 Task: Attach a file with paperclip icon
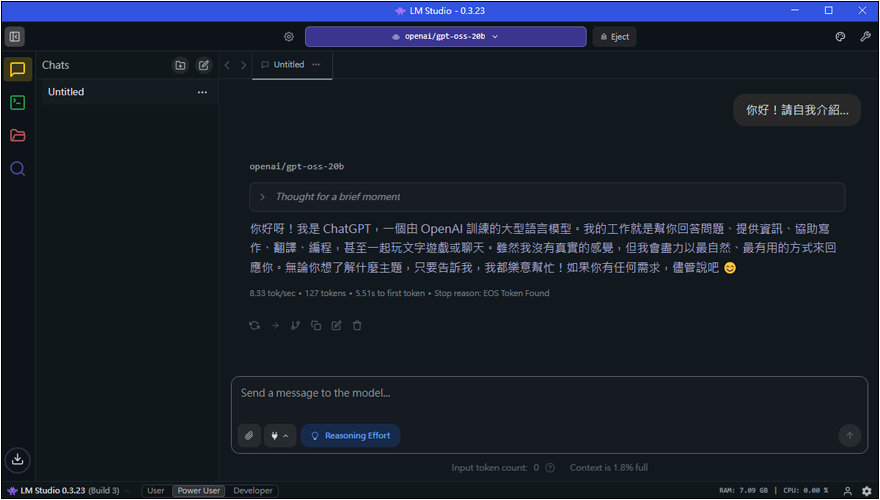pos(249,435)
